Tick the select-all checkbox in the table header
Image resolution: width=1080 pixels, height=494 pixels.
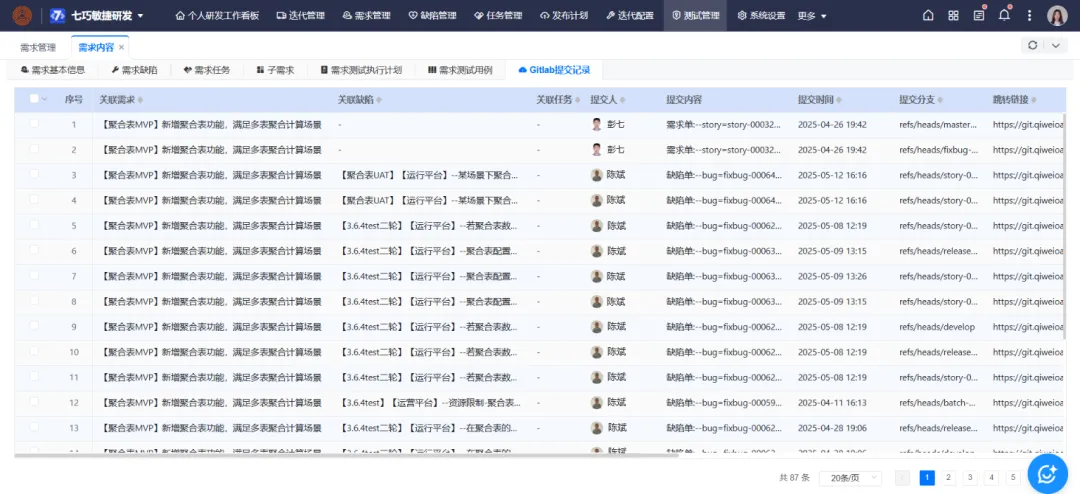coord(35,99)
